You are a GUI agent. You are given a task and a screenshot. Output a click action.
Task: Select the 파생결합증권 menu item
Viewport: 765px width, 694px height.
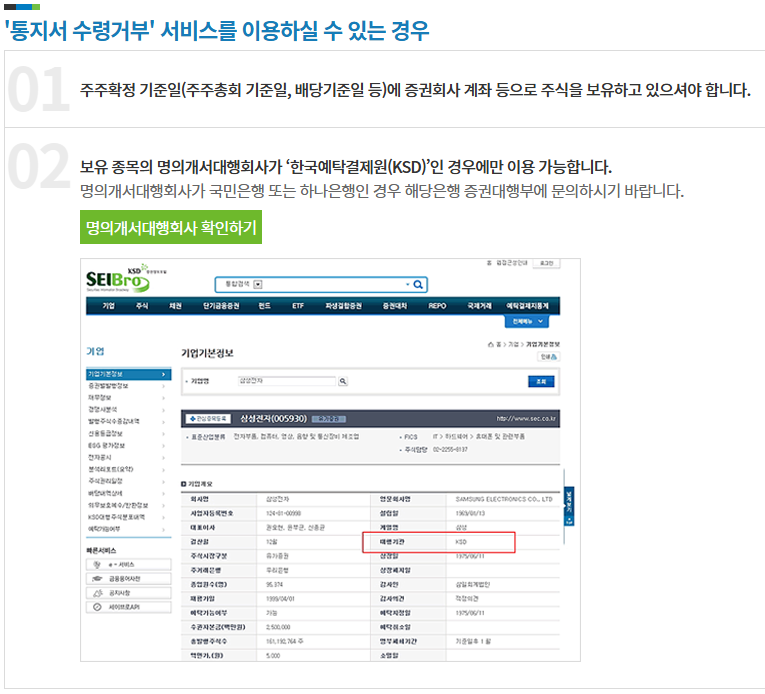tap(343, 306)
